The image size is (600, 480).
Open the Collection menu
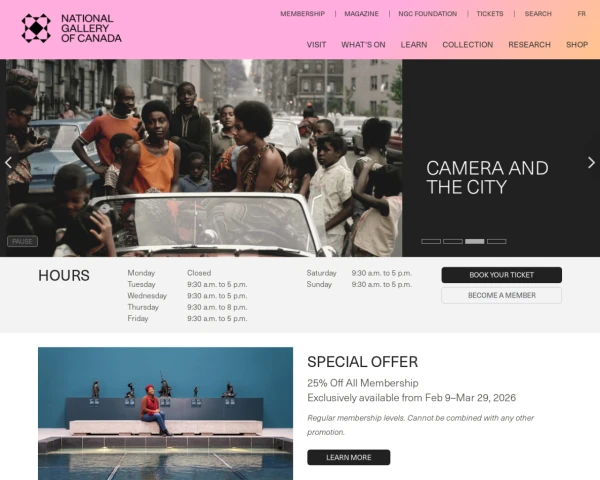click(x=468, y=45)
